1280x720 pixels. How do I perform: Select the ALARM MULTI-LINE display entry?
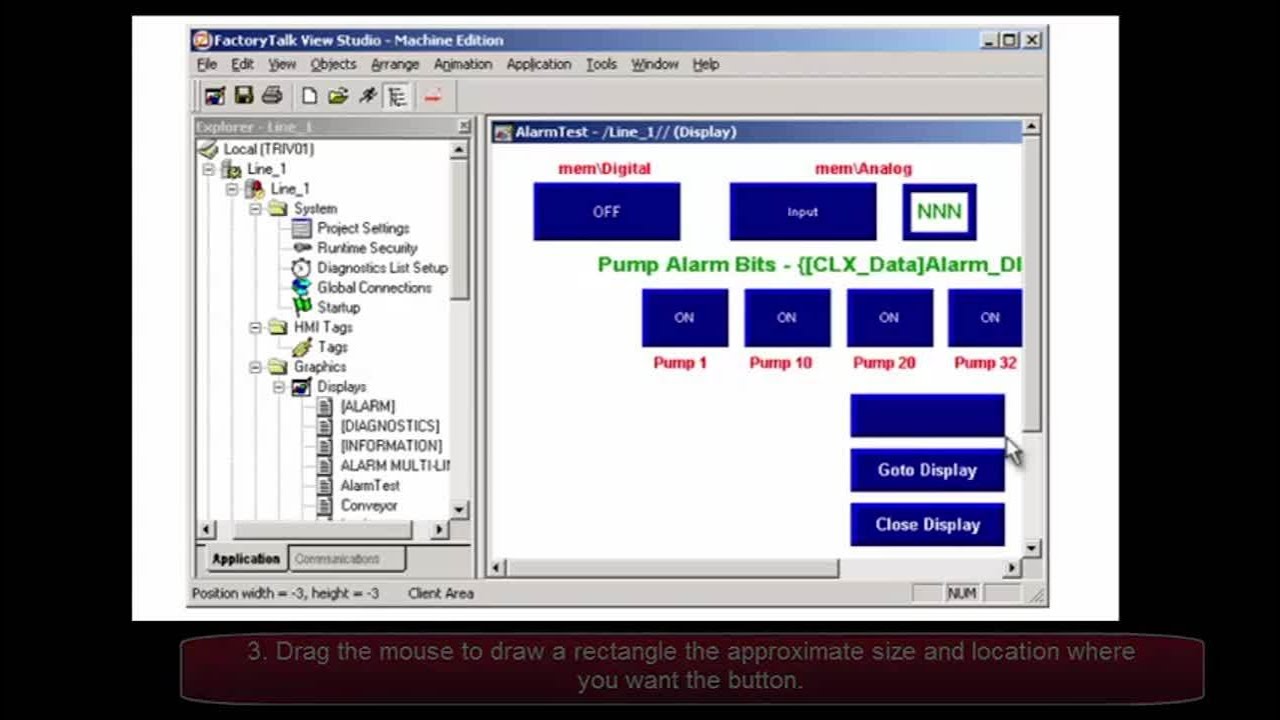click(395, 466)
